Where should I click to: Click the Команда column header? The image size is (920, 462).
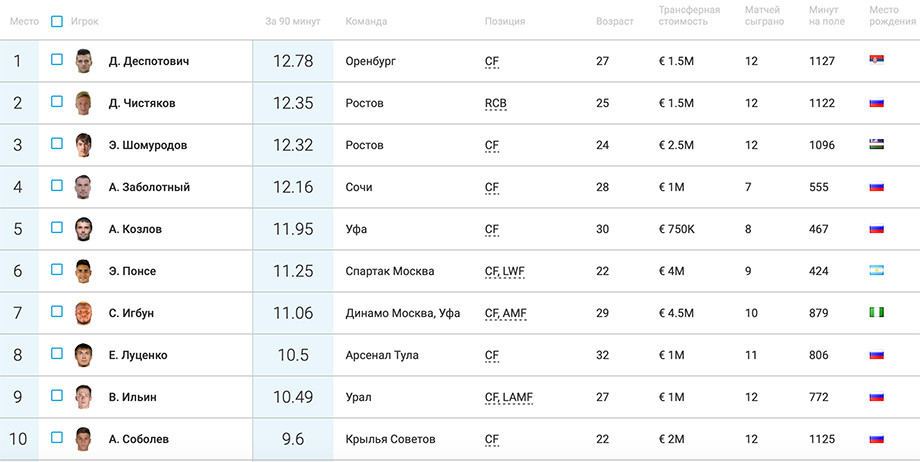point(366,22)
